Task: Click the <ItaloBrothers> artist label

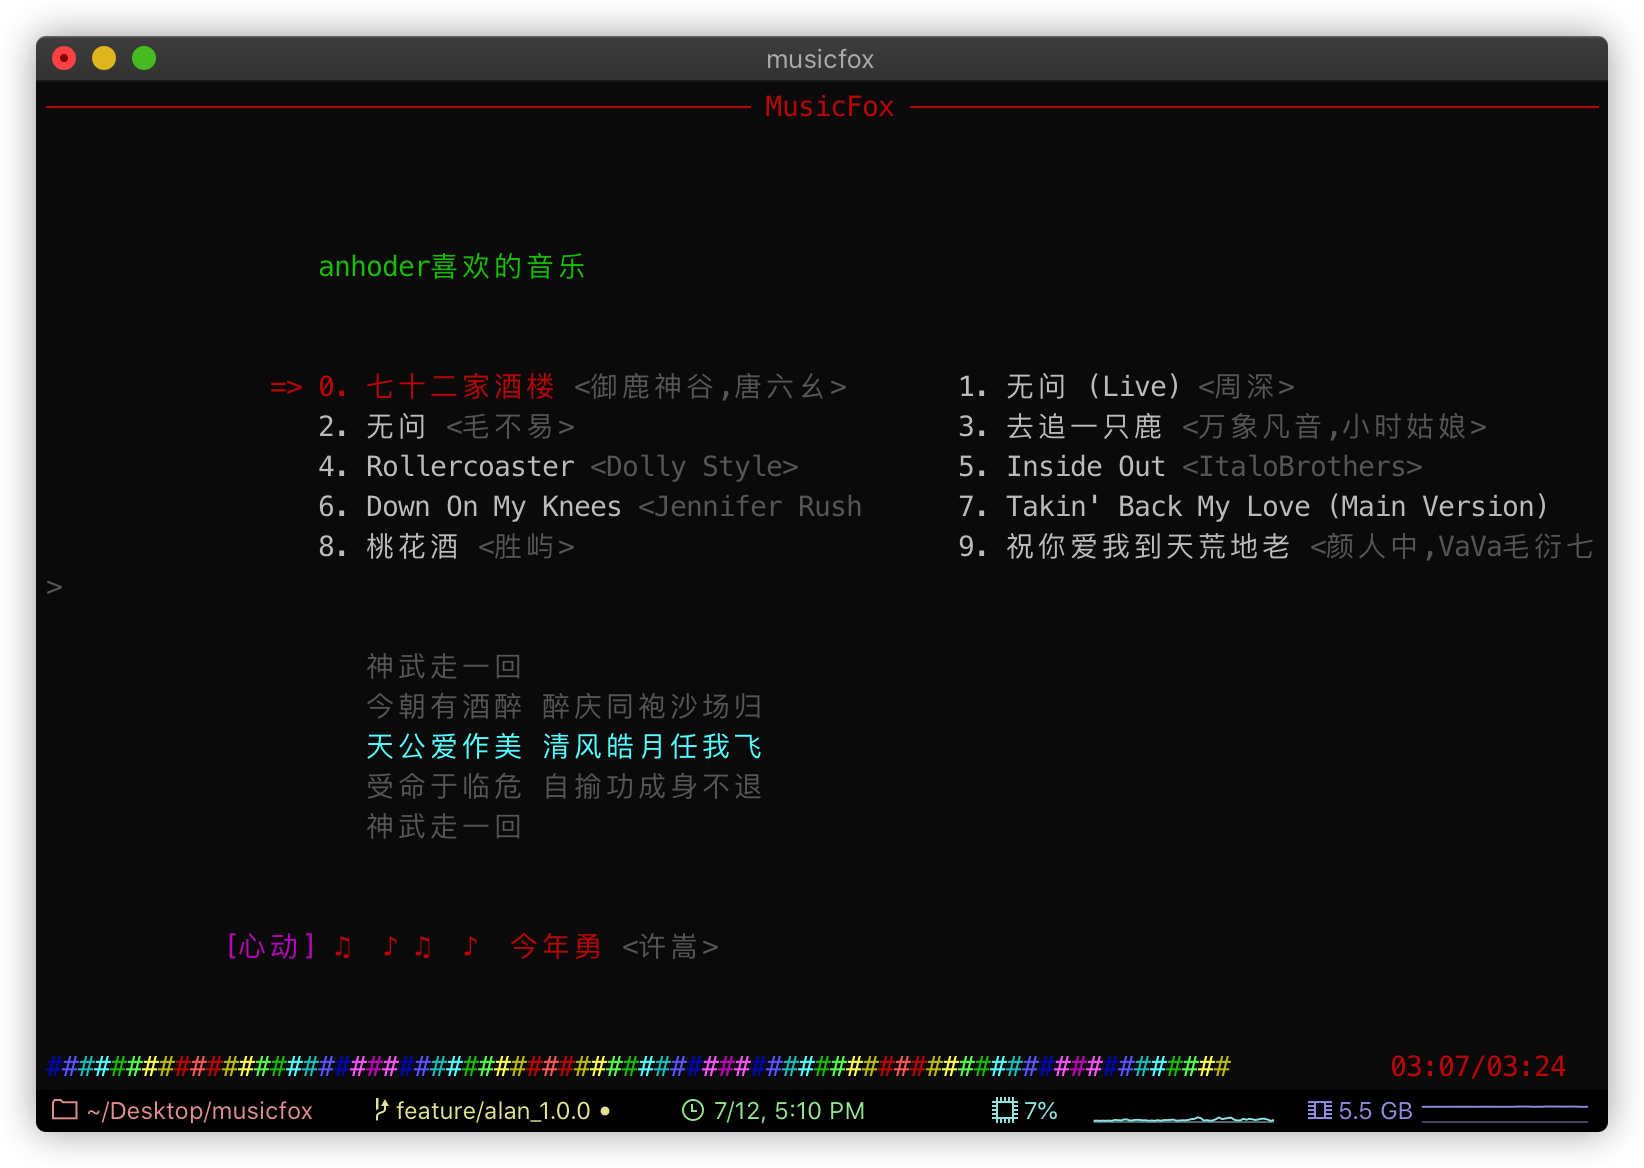Action: [x=1302, y=467]
